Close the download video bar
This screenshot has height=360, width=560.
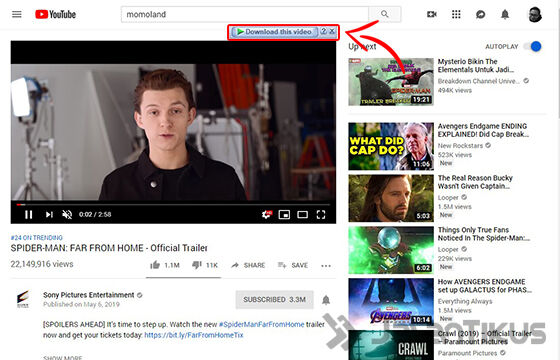point(332,31)
